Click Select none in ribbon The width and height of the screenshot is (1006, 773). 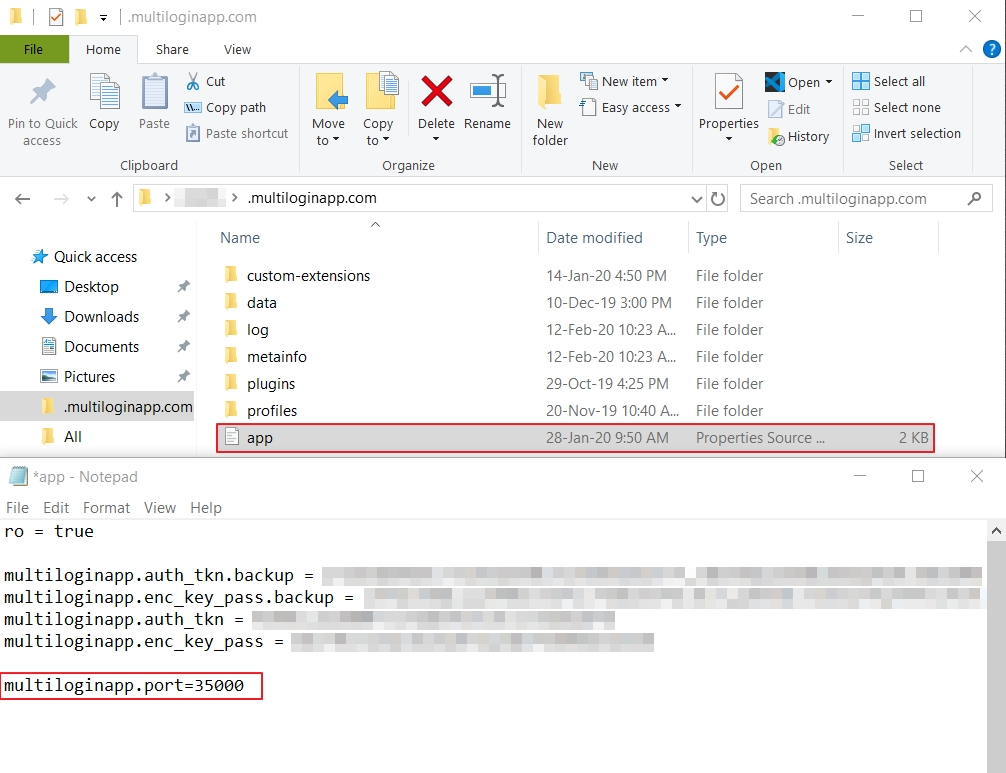click(x=896, y=107)
